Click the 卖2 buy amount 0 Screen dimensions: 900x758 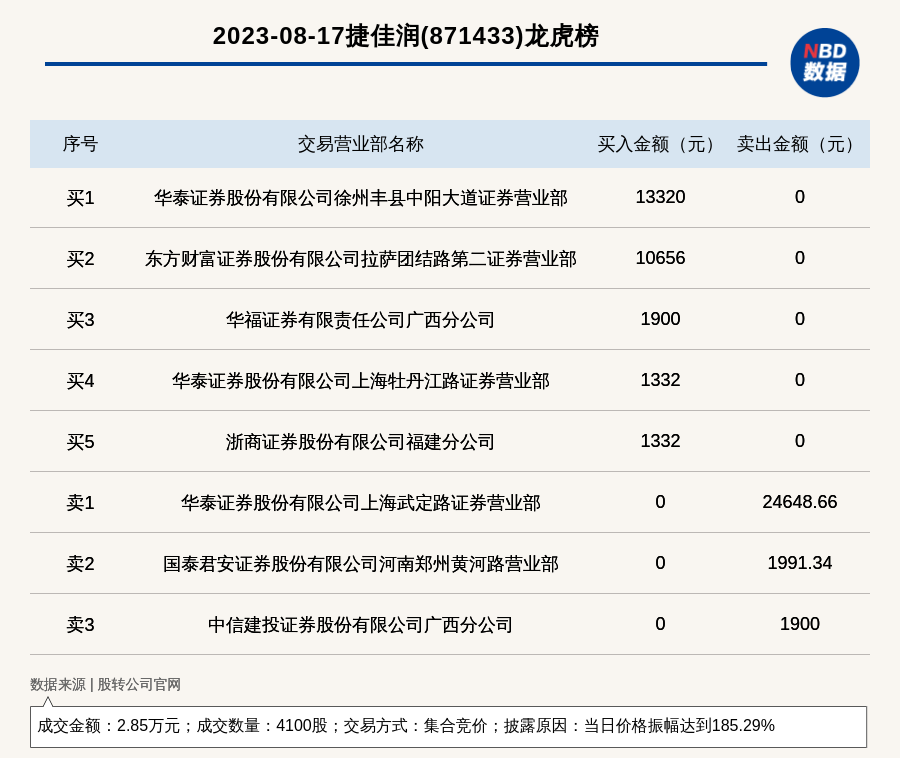(x=660, y=562)
